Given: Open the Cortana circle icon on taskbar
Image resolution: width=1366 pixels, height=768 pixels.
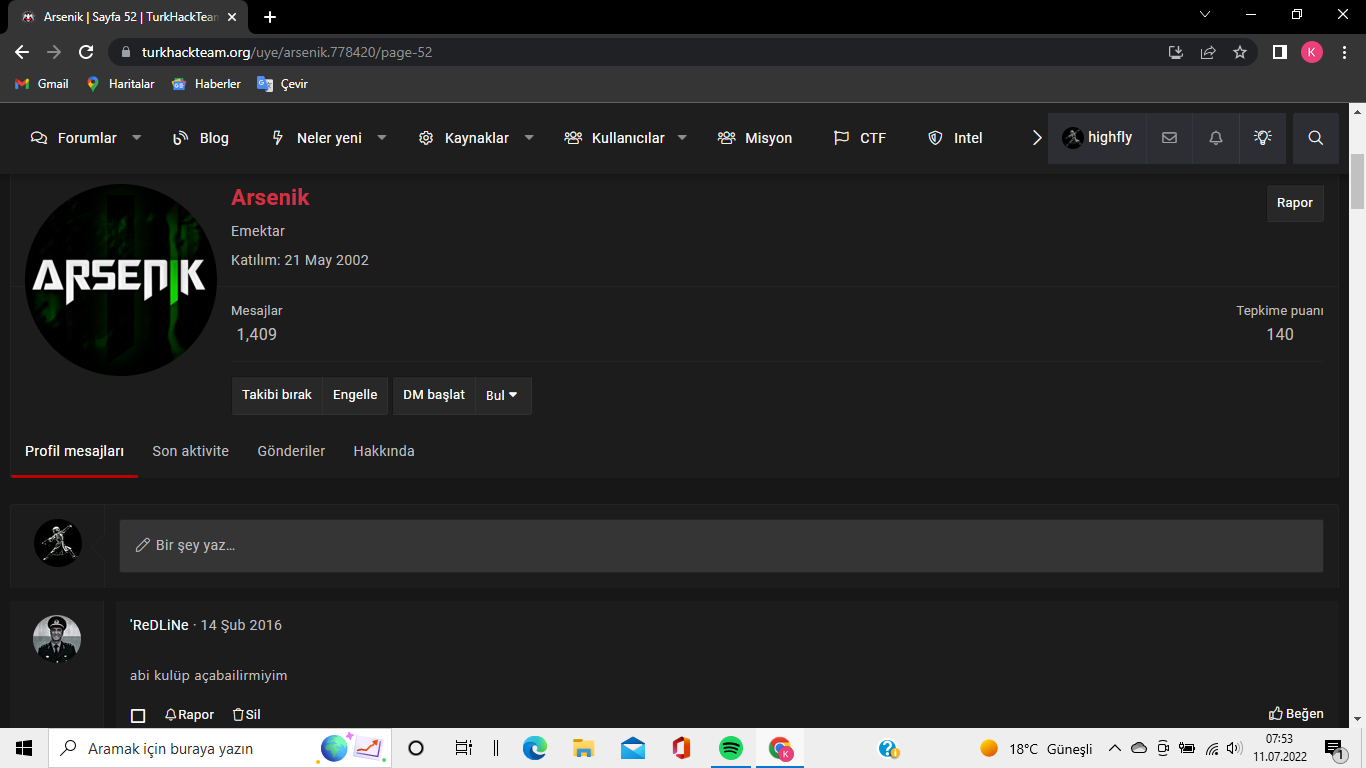Looking at the screenshot, I should tap(417, 748).
